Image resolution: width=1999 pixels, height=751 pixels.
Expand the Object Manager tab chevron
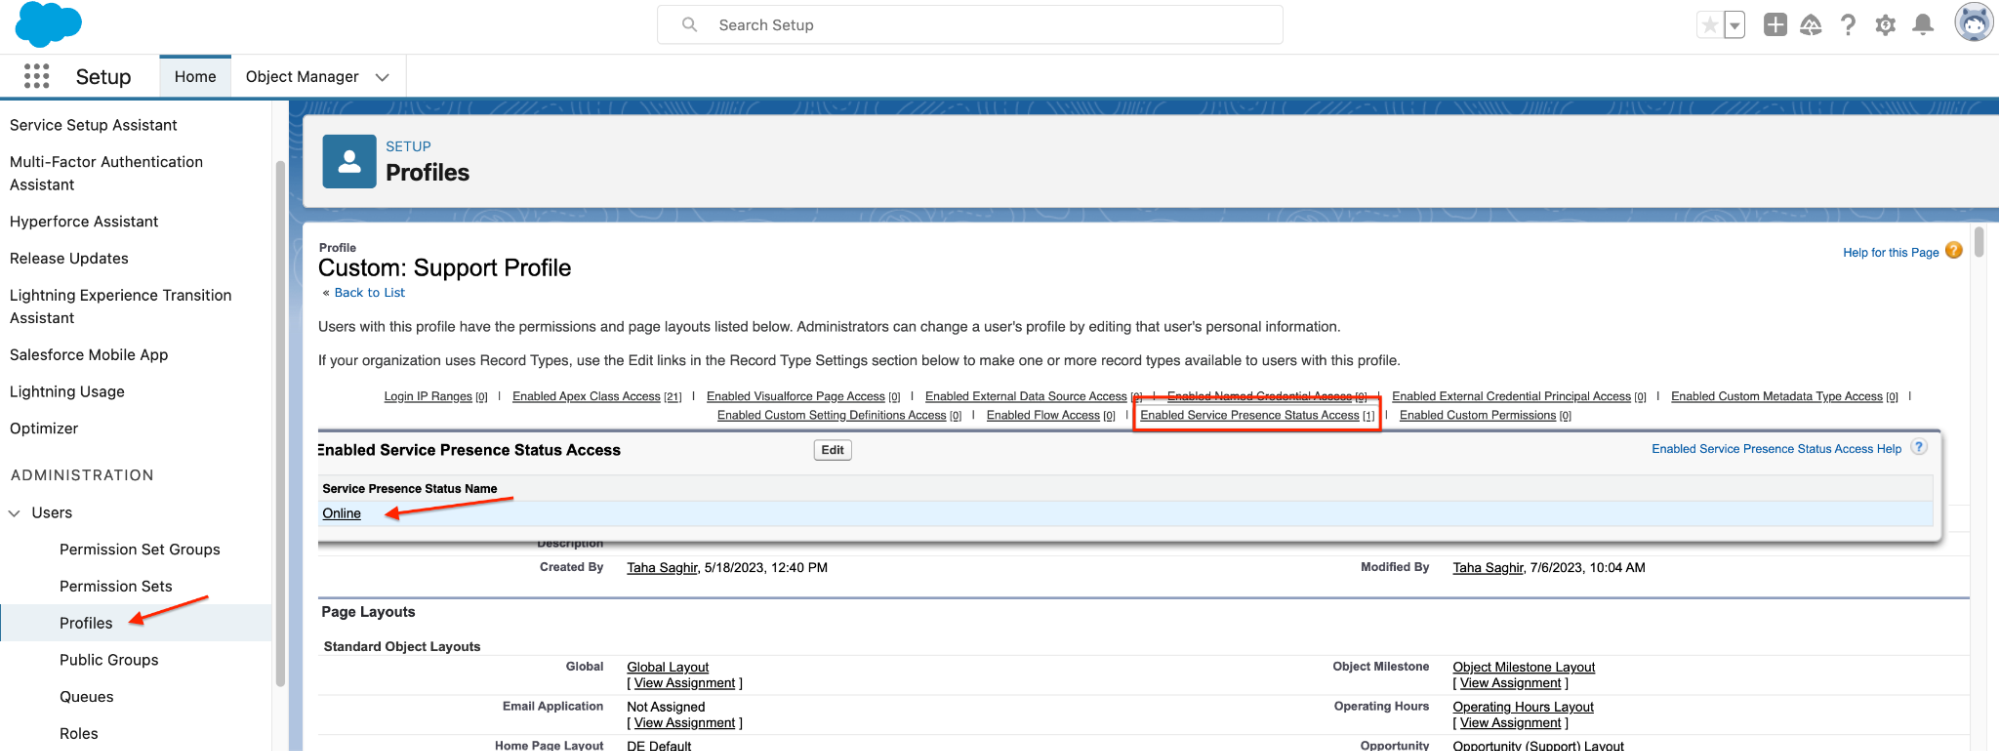point(382,77)
